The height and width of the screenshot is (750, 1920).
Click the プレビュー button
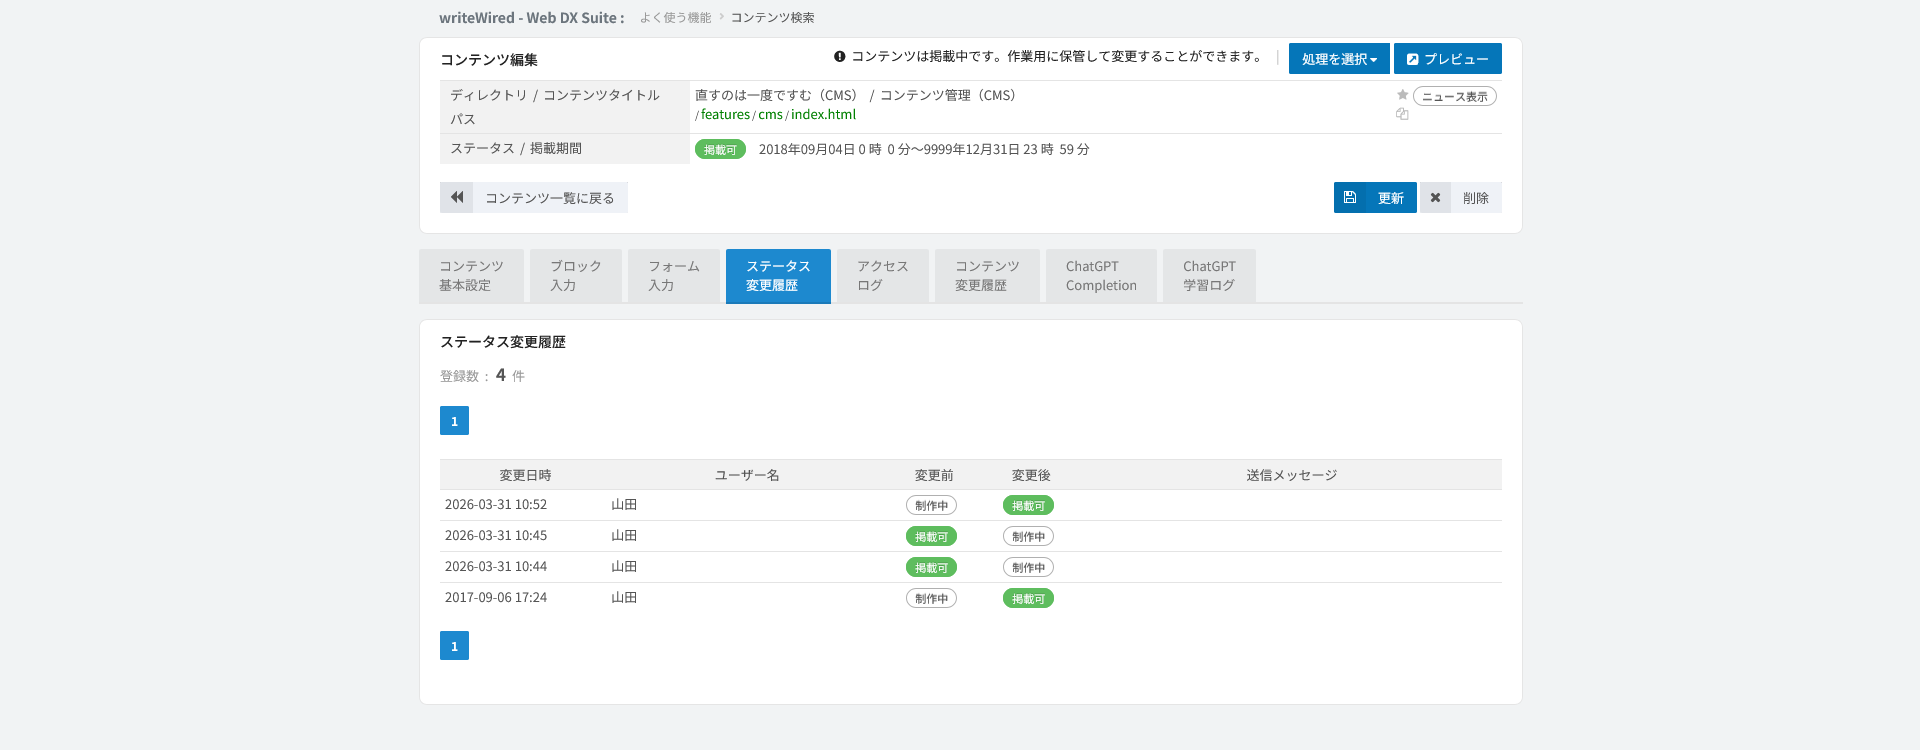(1448, 59)
